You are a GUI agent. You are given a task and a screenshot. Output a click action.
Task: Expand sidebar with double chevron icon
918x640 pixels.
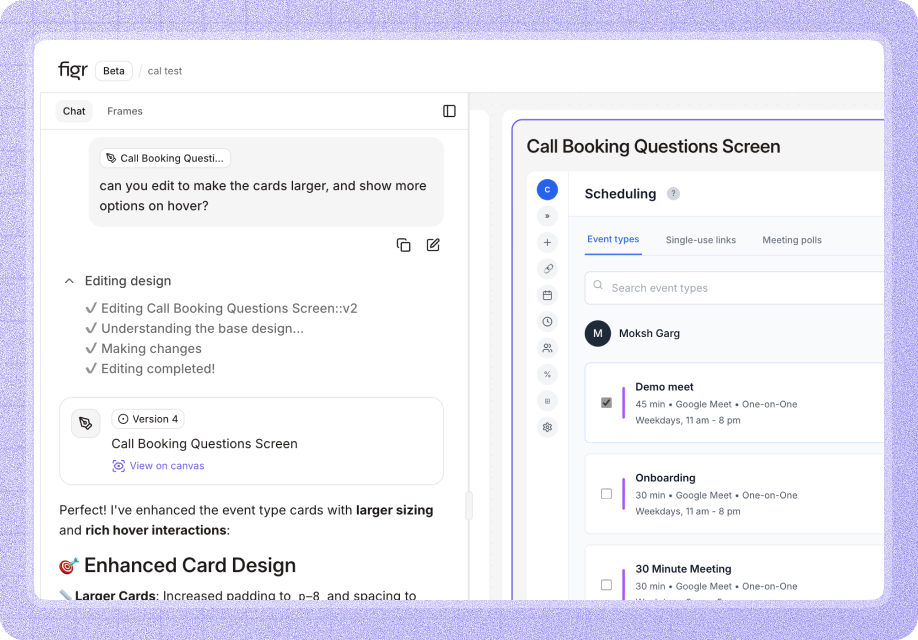(x=547, y=216)
